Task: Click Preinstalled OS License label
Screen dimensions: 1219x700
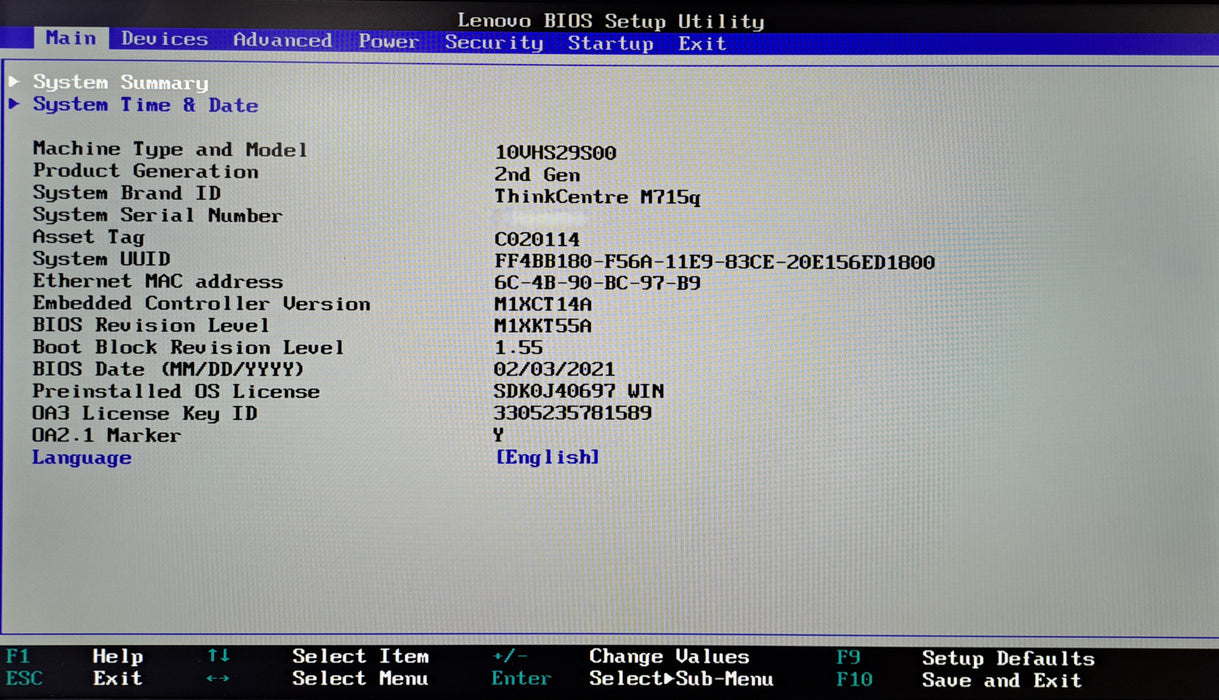Action: (x=177, y=391)
